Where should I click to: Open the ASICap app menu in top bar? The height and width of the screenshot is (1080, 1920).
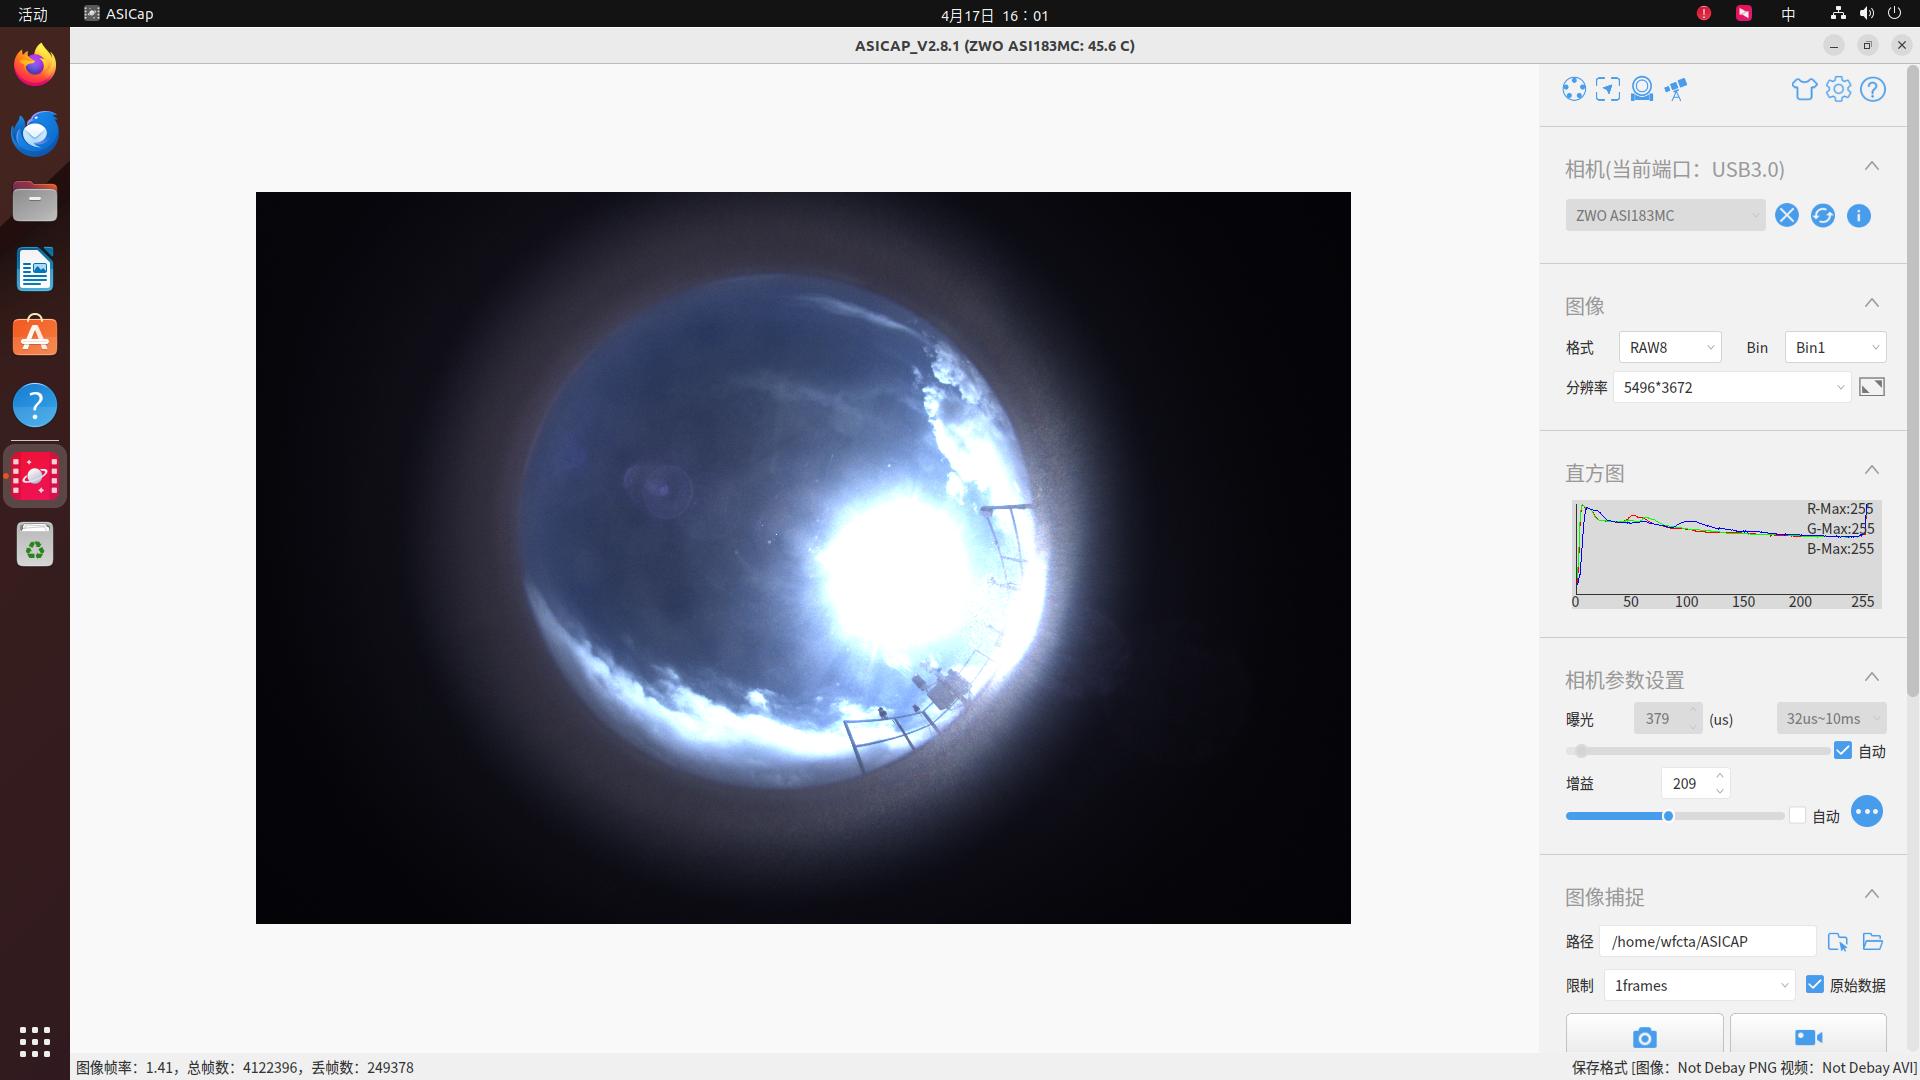pyautogui.click(x=119, y=14)
